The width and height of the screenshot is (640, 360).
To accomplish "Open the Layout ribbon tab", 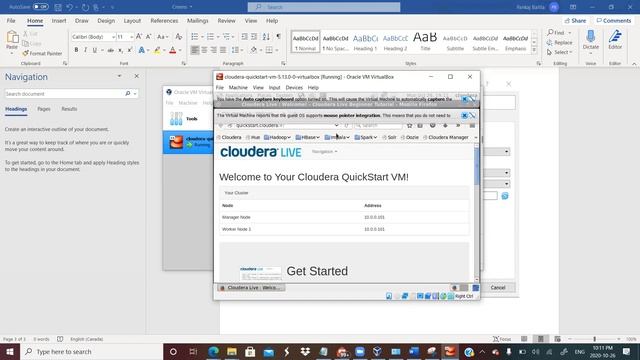I will click(132, 20).
